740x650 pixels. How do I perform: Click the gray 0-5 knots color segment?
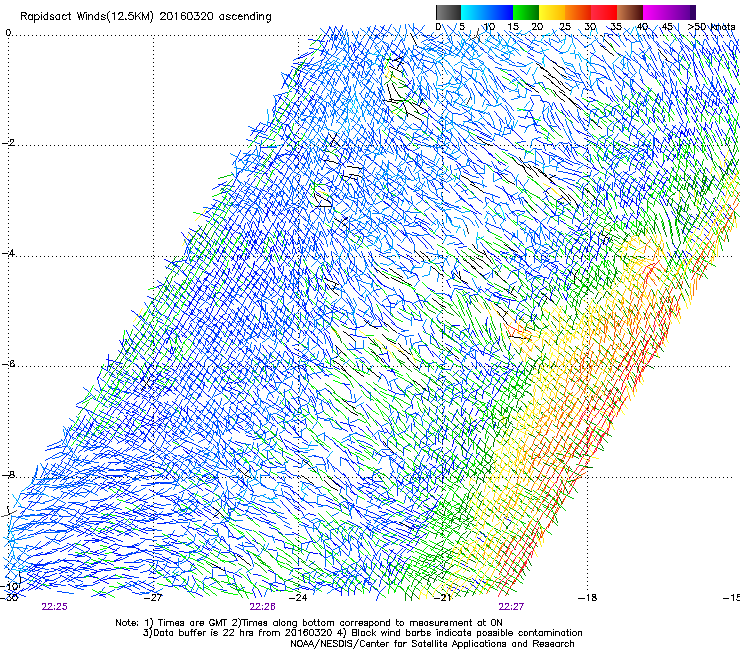click(x=448, y=12)
